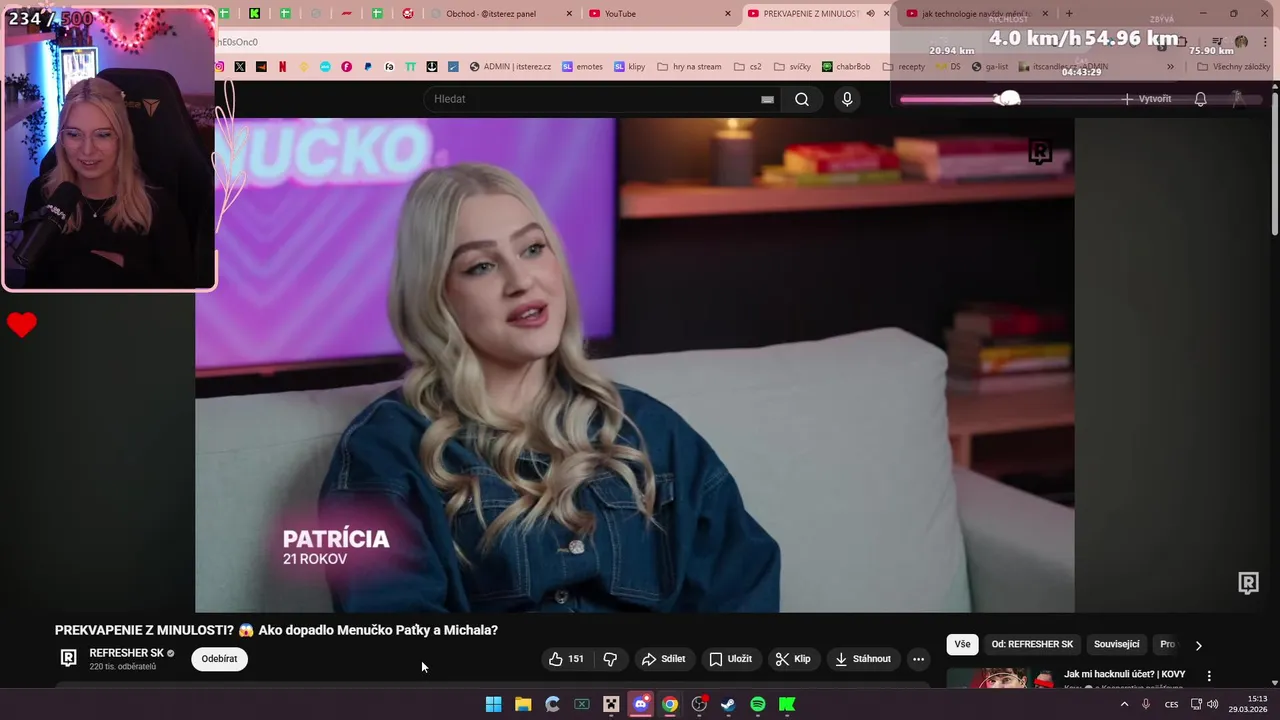Open media controls icon in Chrome toolbar
Viewport: 1280px width, 720px height.
coord(1217,42)
